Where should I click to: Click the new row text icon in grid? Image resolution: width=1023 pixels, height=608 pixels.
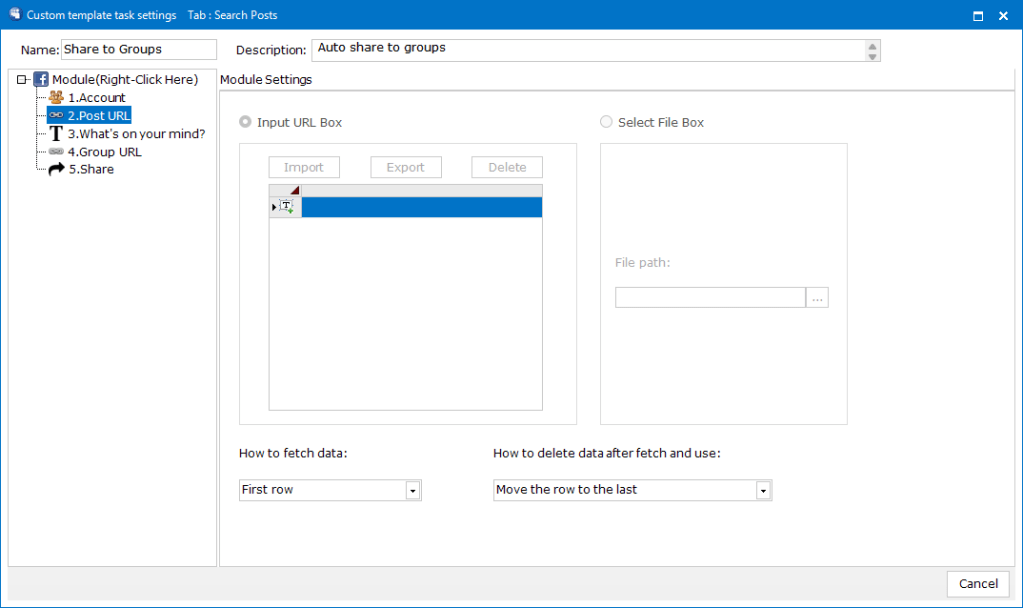pyautogui.click(x=286, y=207)
